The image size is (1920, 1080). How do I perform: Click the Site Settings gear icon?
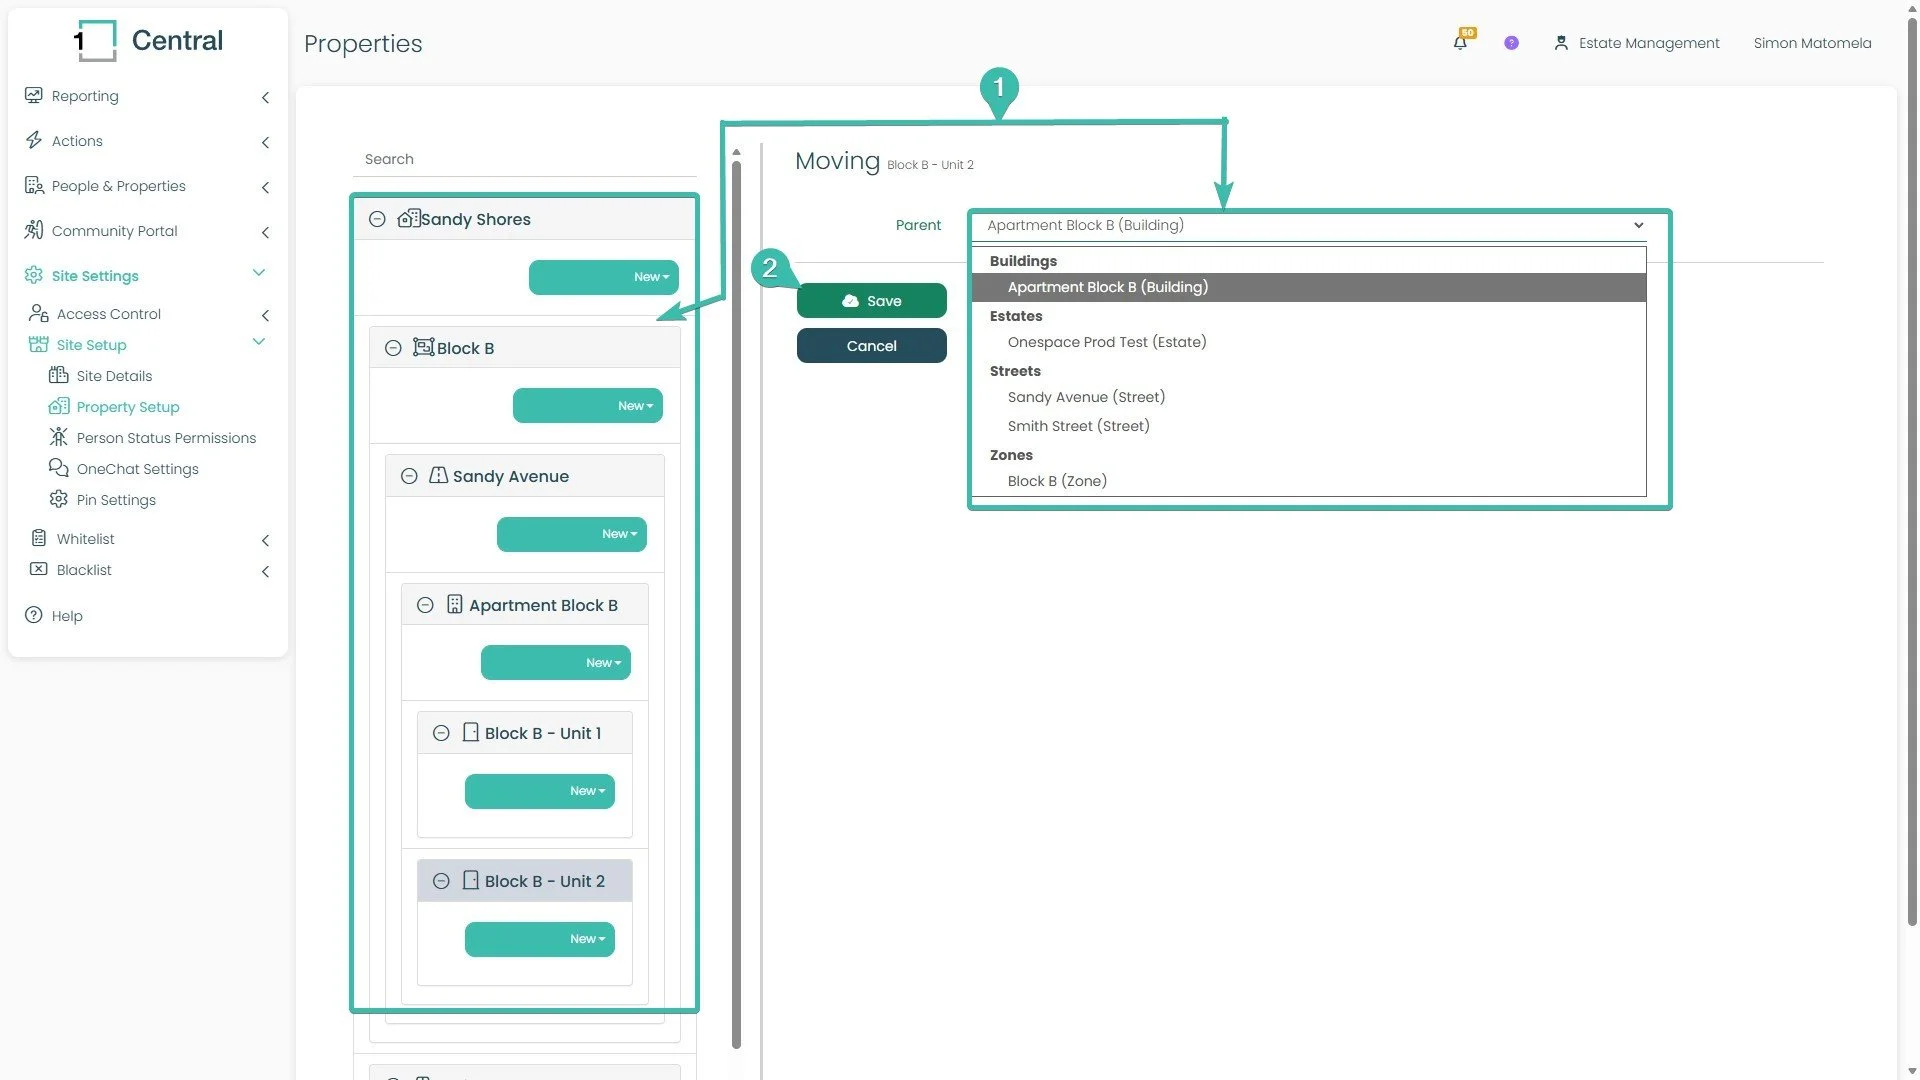(x=34, y=275)
